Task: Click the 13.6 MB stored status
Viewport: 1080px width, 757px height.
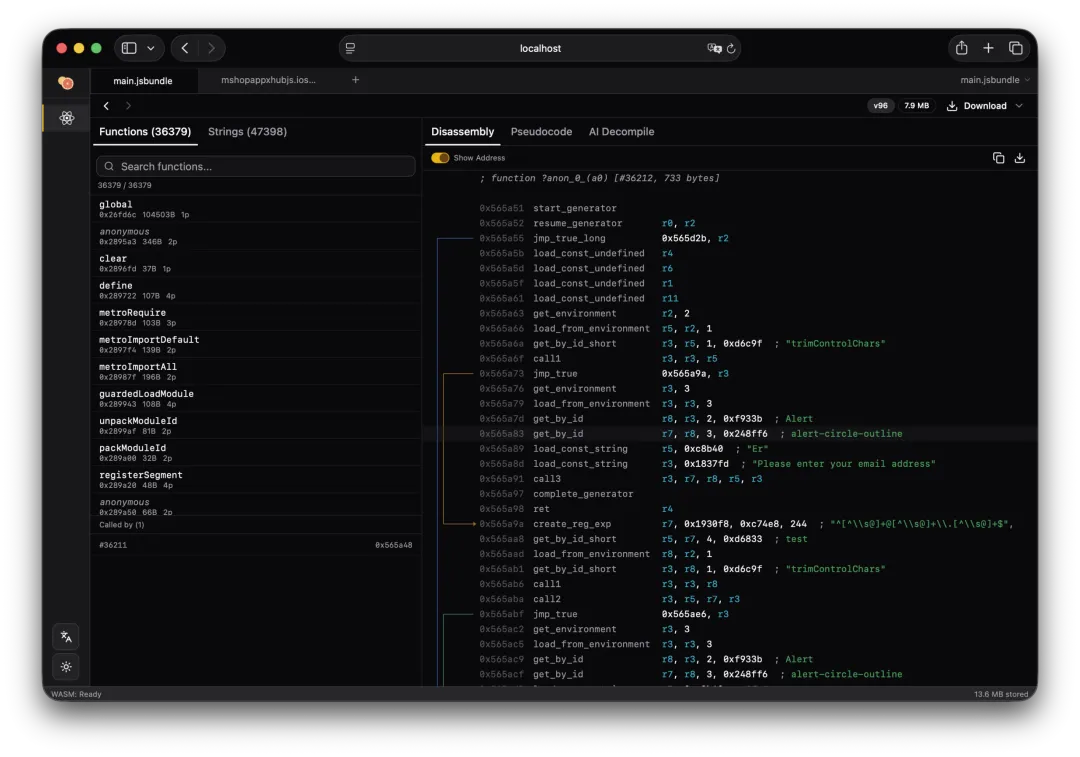Action: 1001,694
